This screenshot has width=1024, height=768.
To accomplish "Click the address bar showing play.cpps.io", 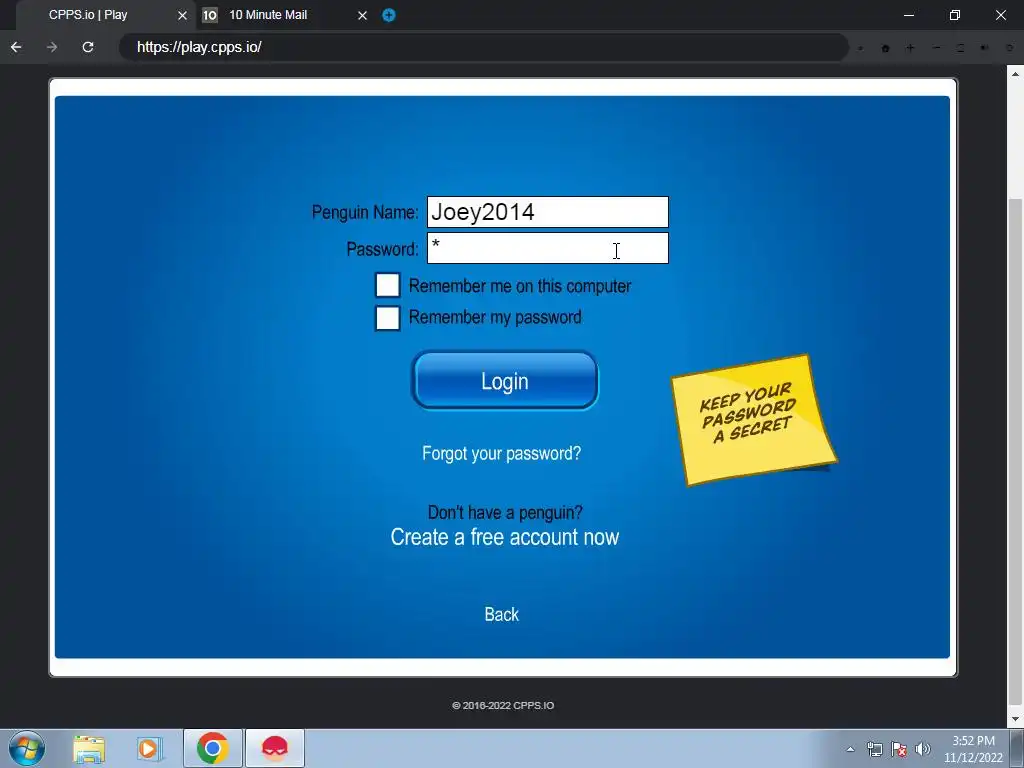I will coord(483,47).
